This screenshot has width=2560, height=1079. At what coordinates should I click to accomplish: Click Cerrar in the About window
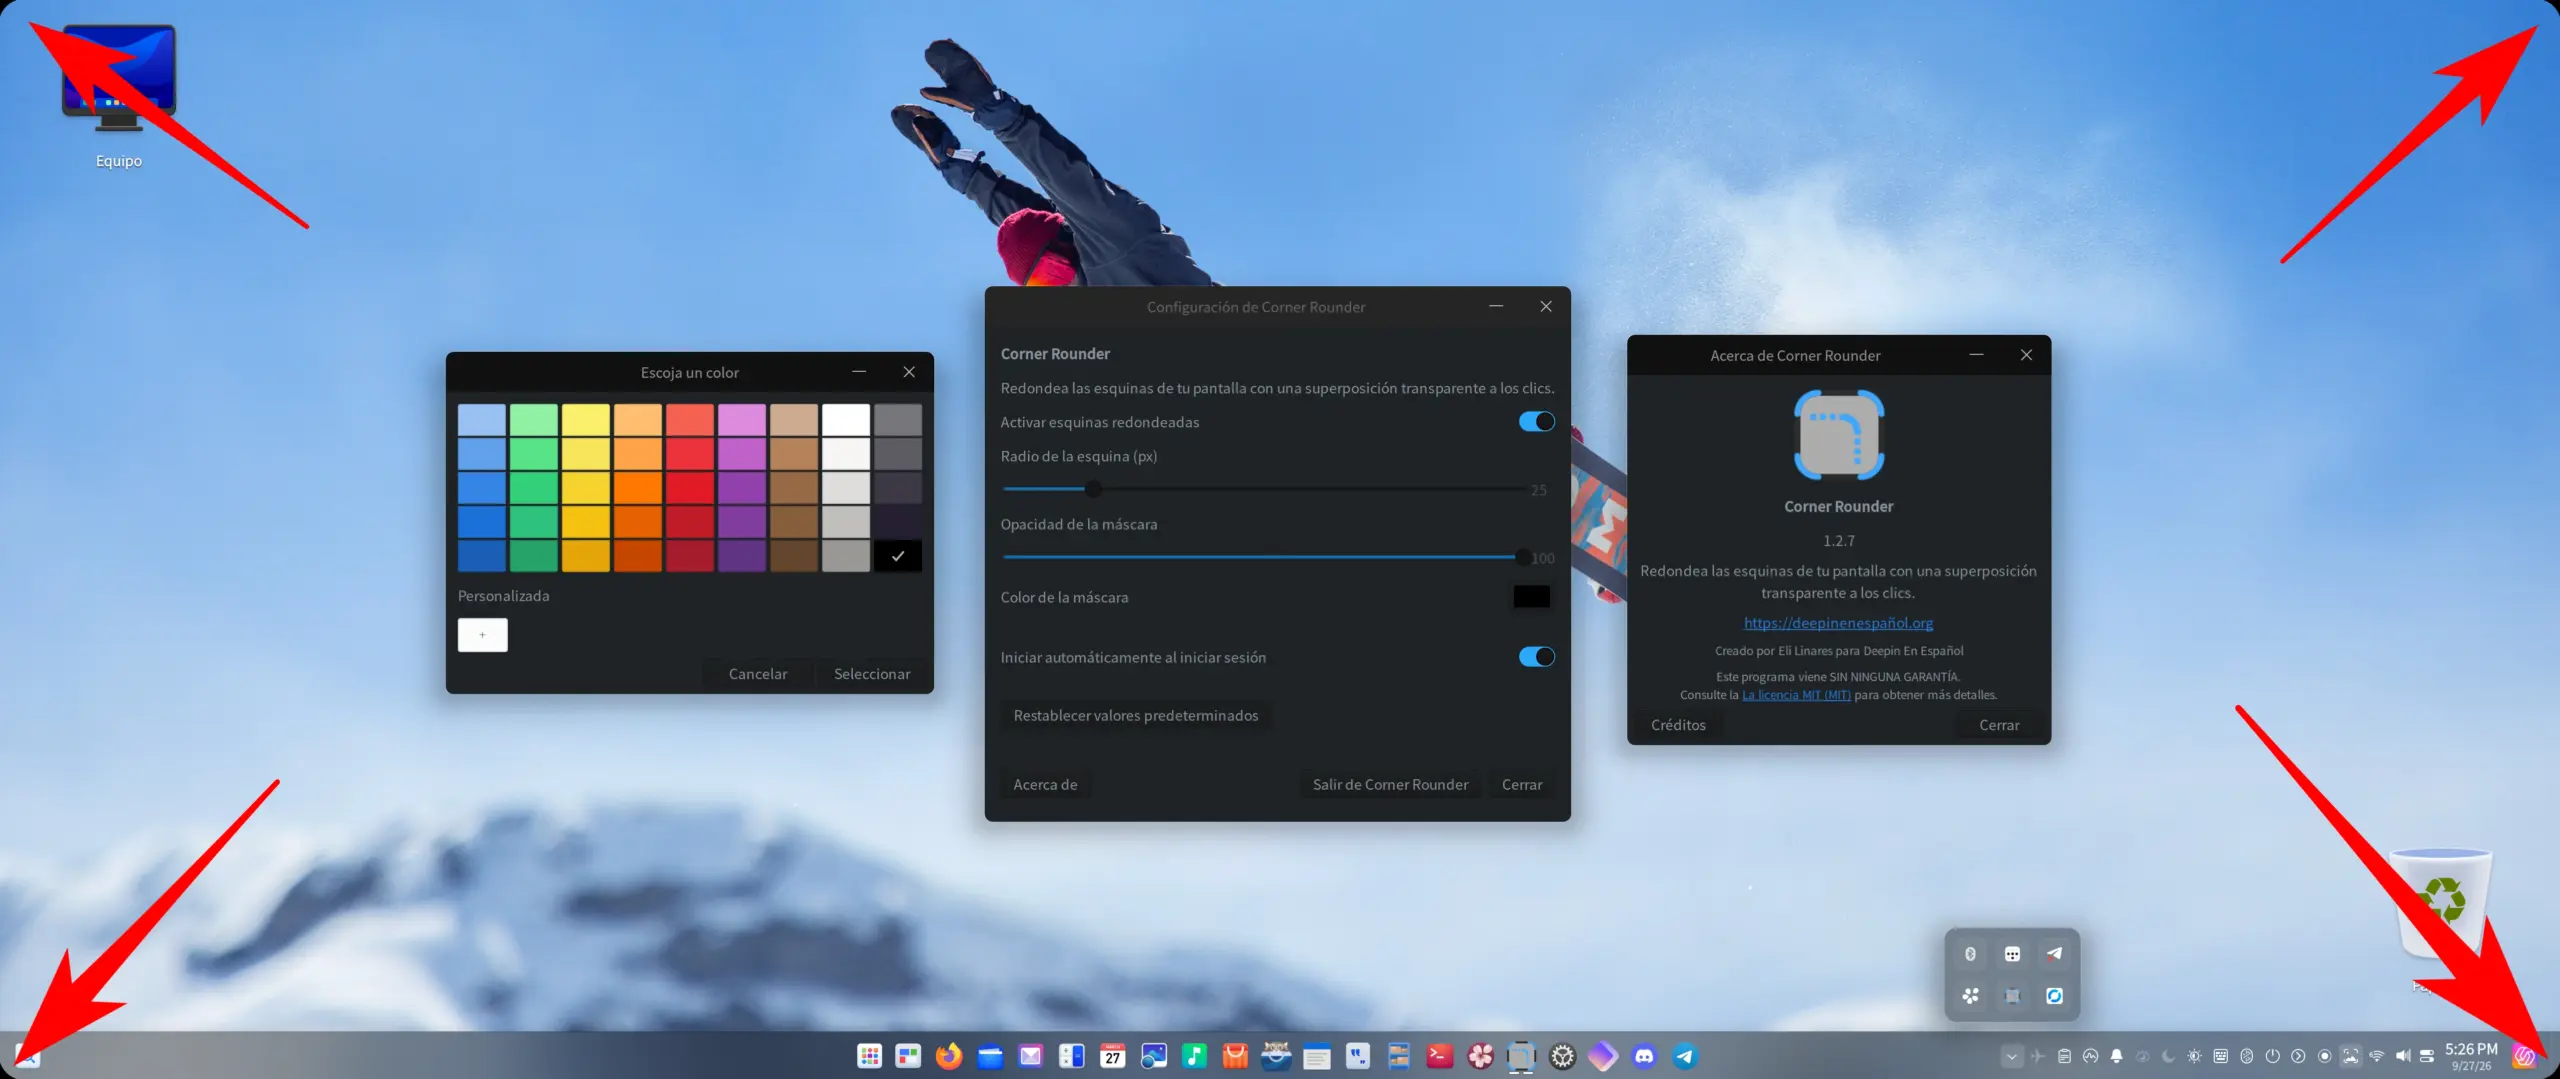(1999, 725)
